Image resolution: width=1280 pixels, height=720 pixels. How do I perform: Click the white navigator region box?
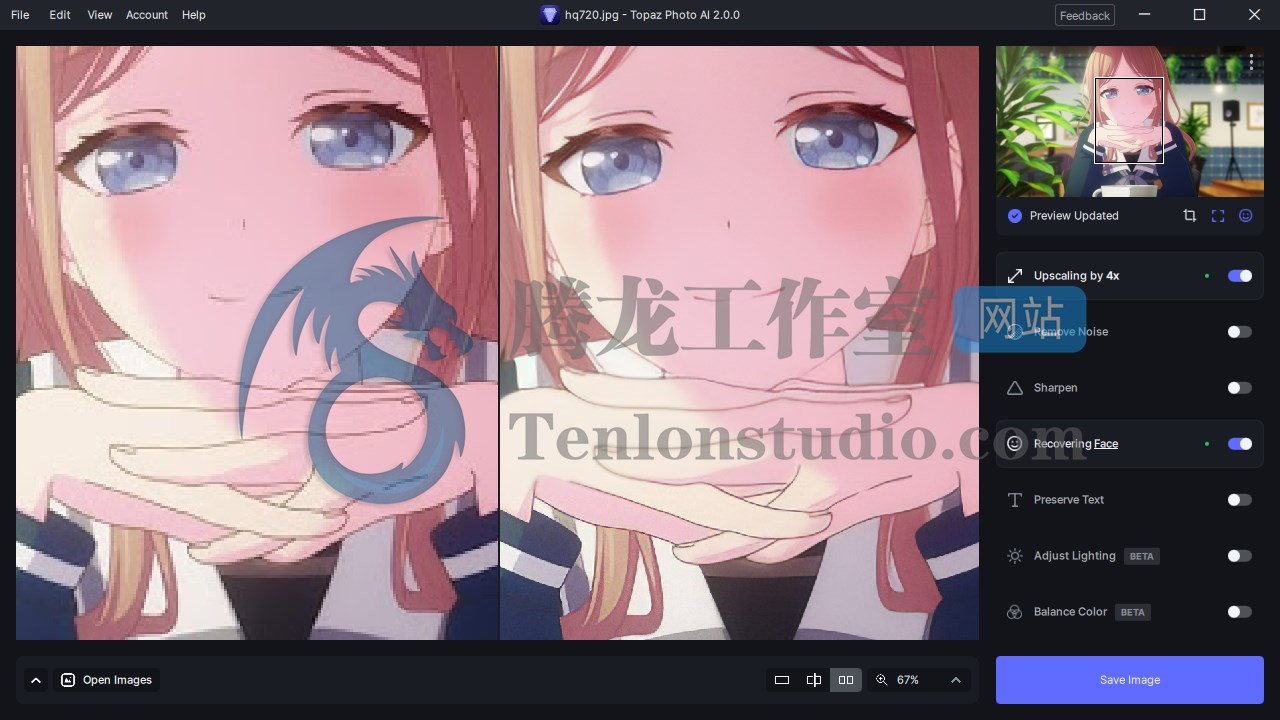pos(1129,120)
